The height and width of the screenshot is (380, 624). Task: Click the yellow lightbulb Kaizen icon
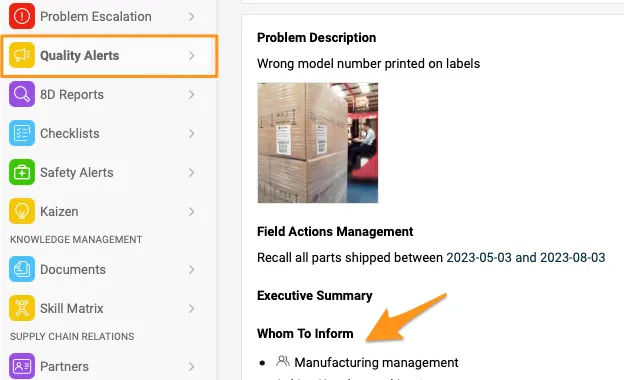click(22, 211)
